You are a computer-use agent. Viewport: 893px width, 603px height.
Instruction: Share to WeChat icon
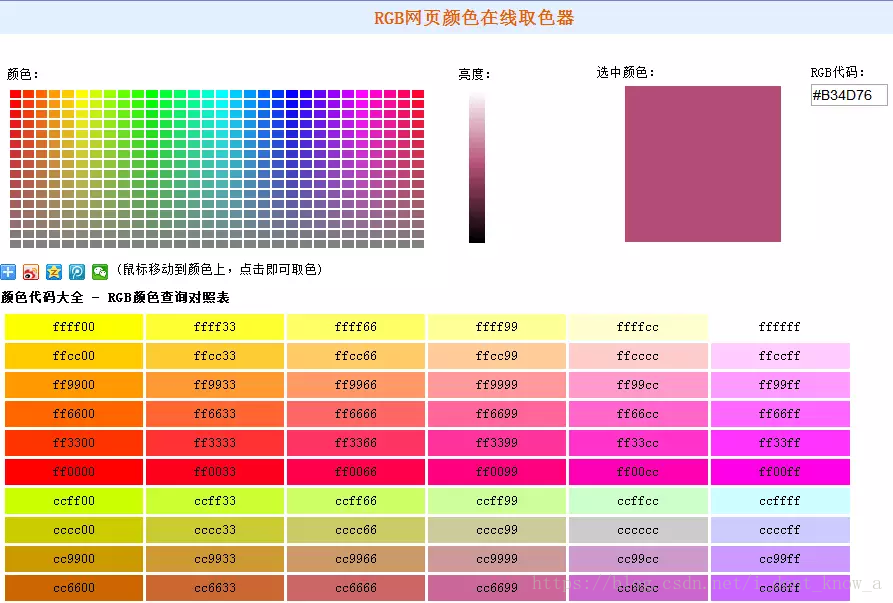click(x=100, y=272)
